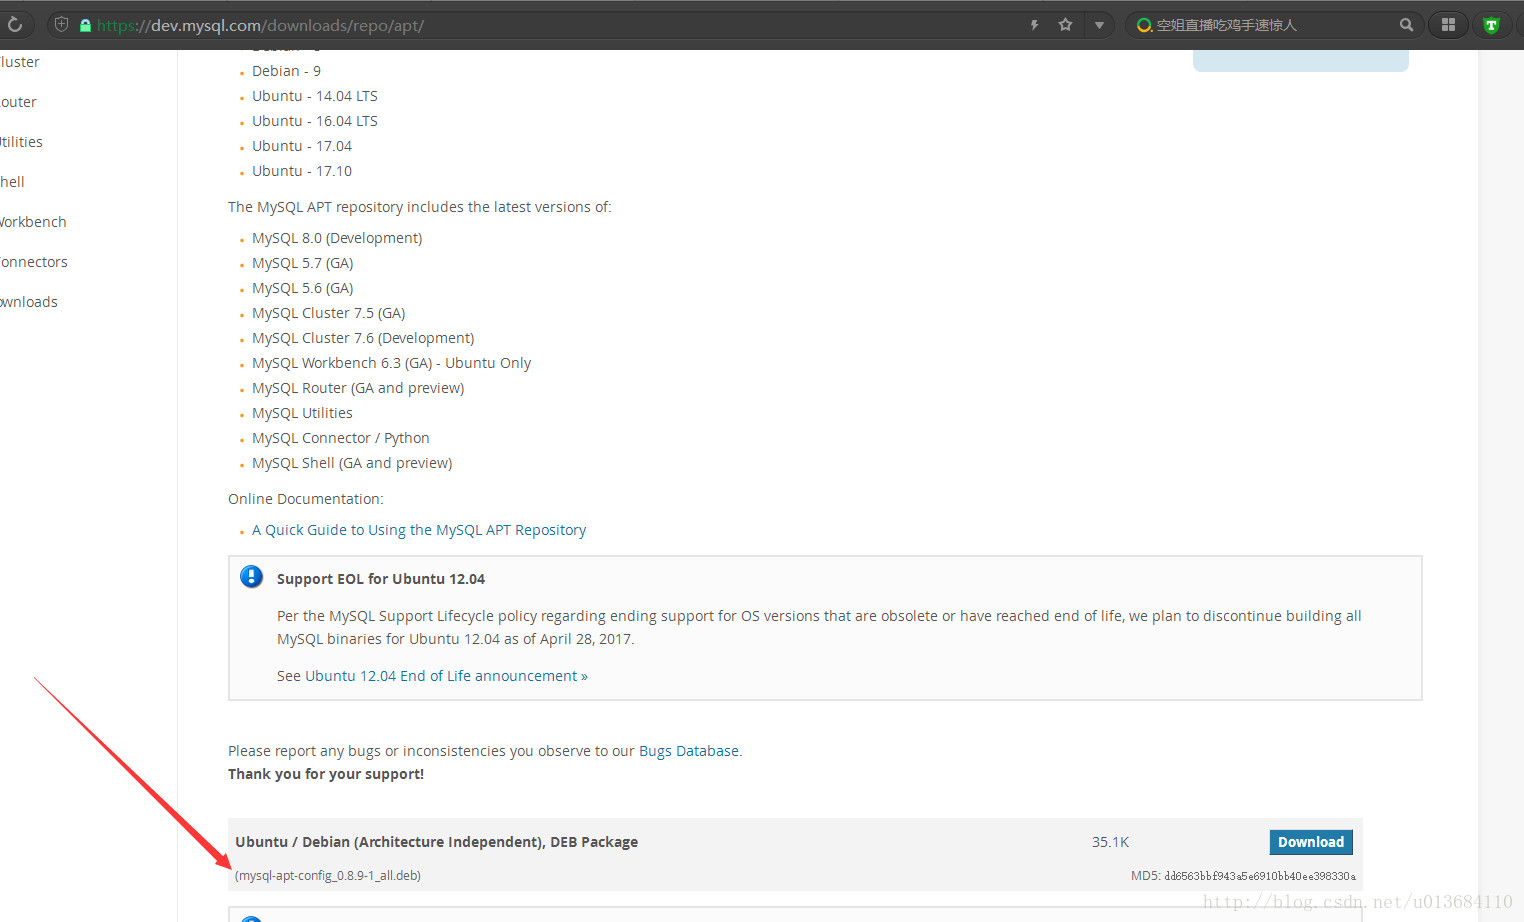
Task: Click 'MySQL Cluster 7.5 (GA)' text
Action: [329, 313]
